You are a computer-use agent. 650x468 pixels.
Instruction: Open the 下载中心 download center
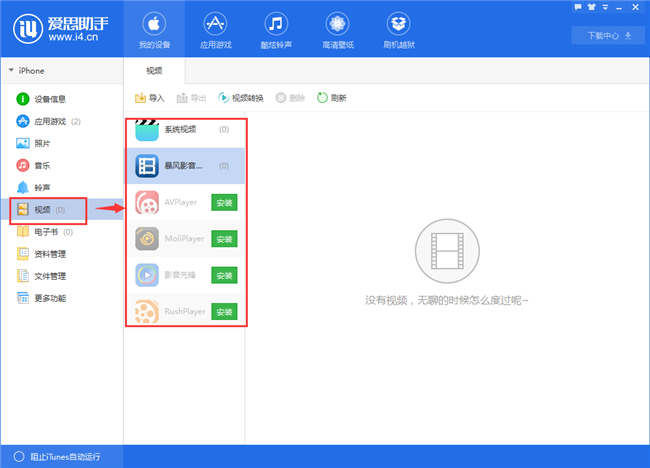tap(609, 36)
